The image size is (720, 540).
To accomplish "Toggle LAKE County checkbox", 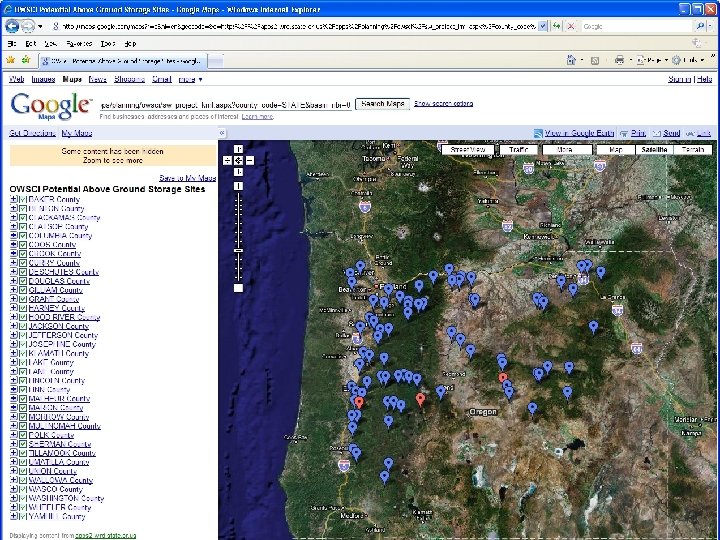I will [x=22, y=362].
